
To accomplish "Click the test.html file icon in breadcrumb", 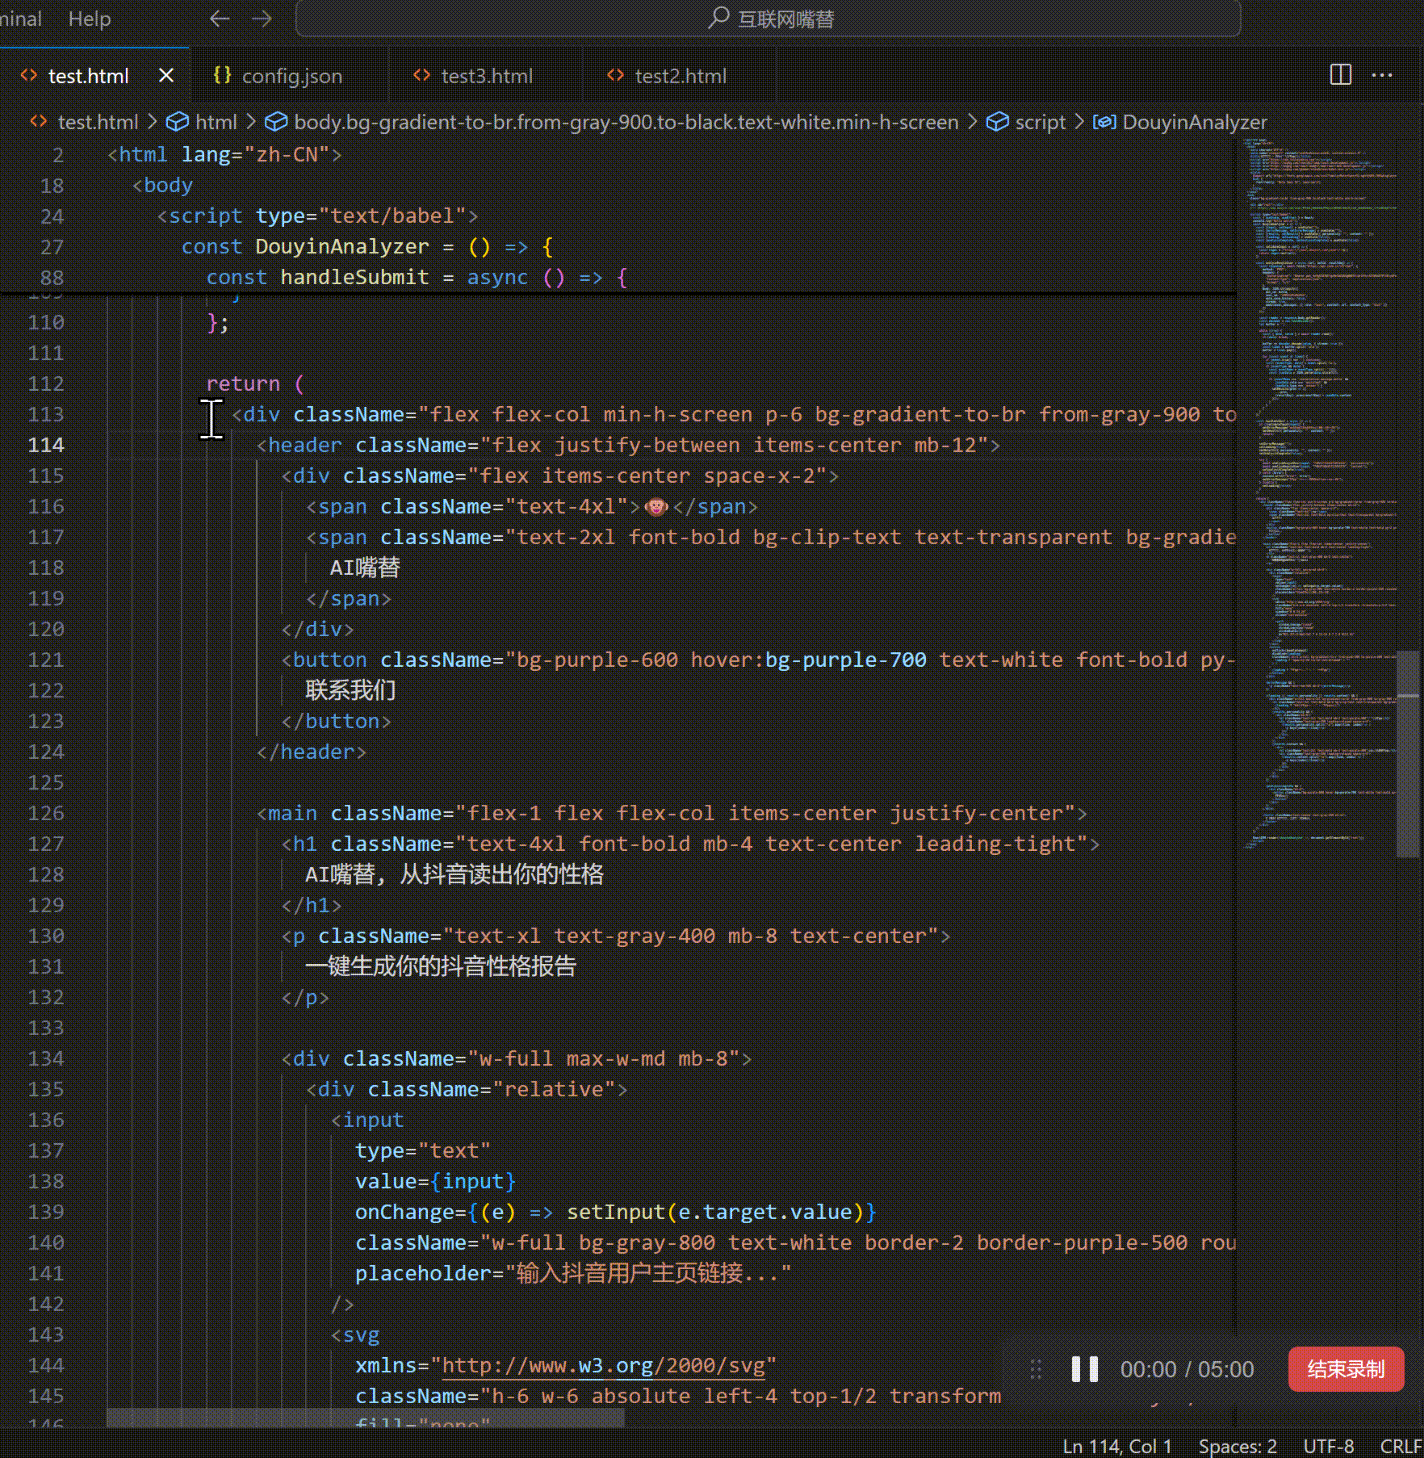I will pyautogui.click(x=39, y=122).
